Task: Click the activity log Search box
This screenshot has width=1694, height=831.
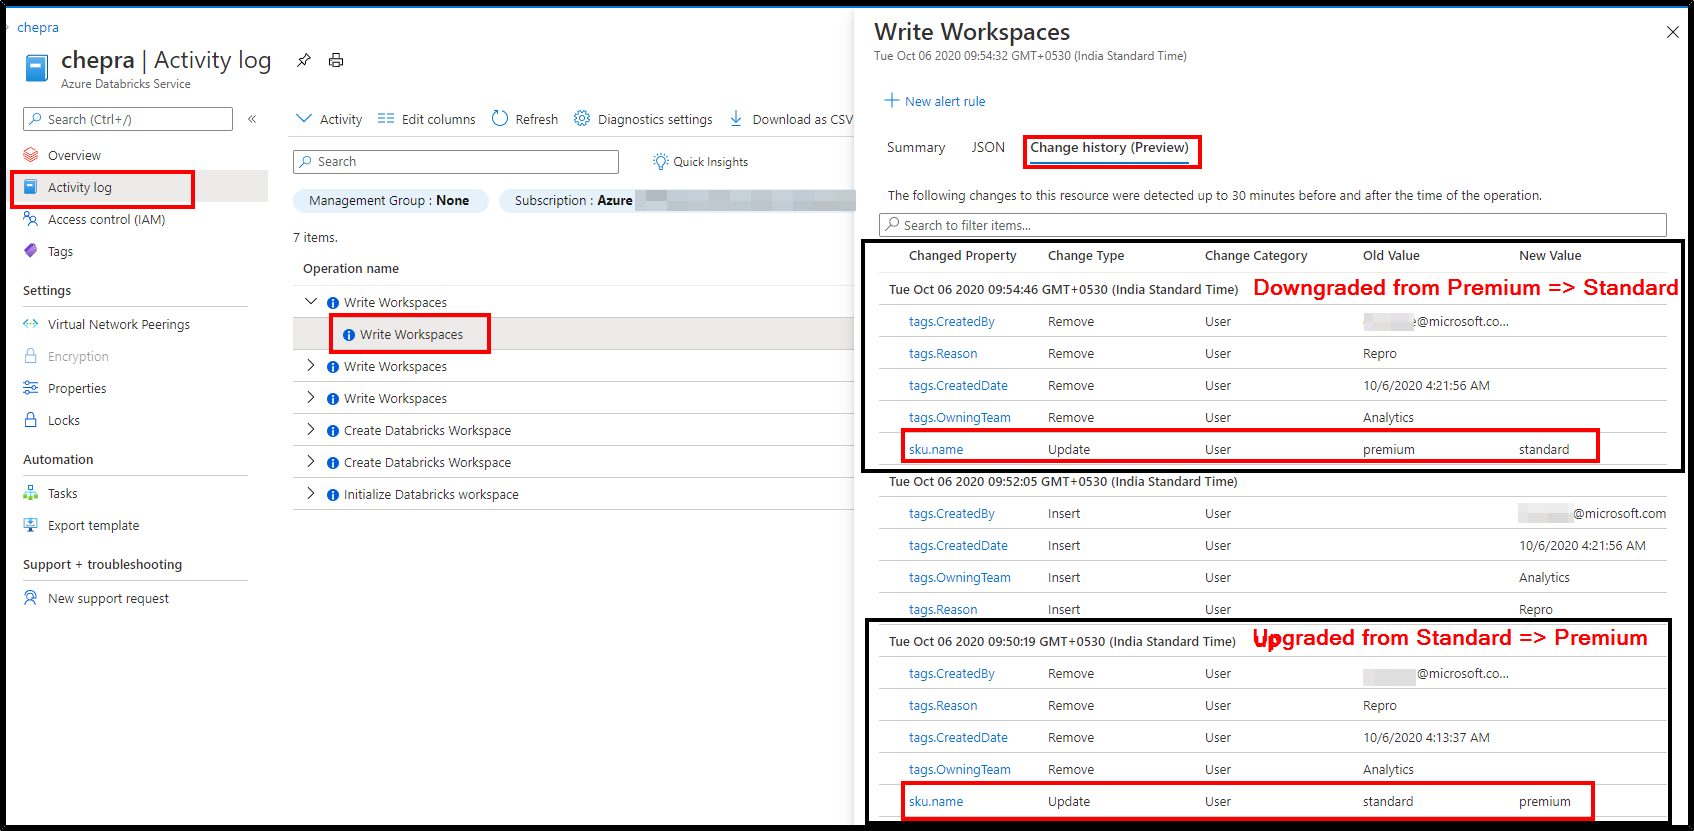Action: [x=456, y=162]
